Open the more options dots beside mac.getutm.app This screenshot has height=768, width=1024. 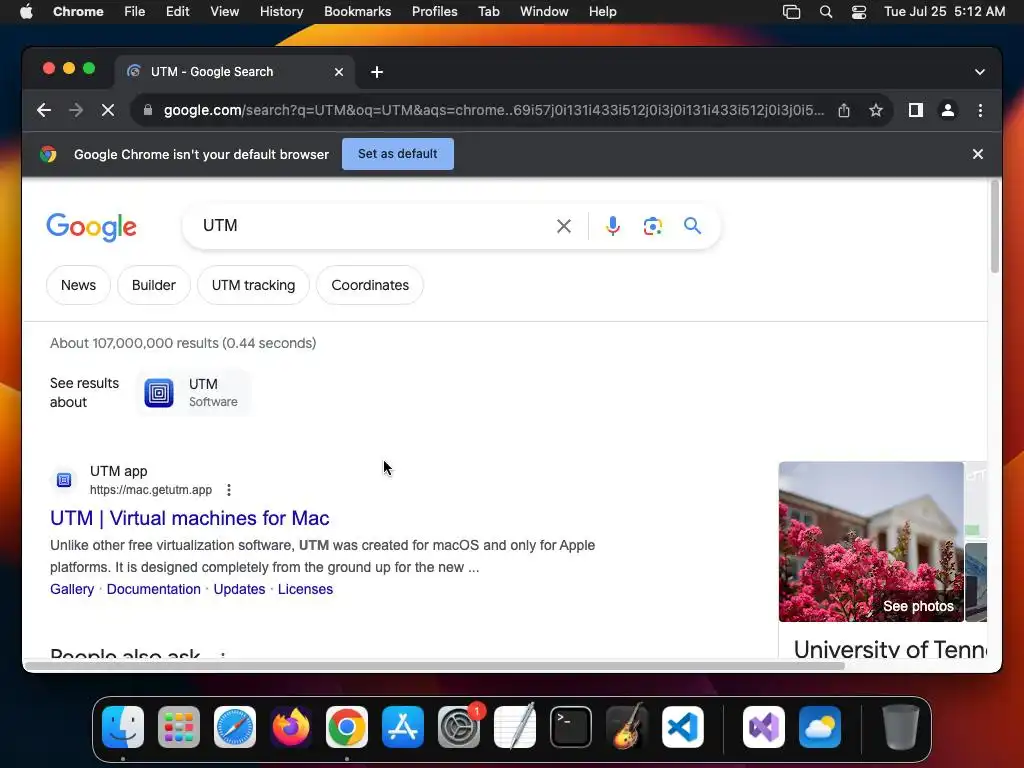click(x=229, y=490)
